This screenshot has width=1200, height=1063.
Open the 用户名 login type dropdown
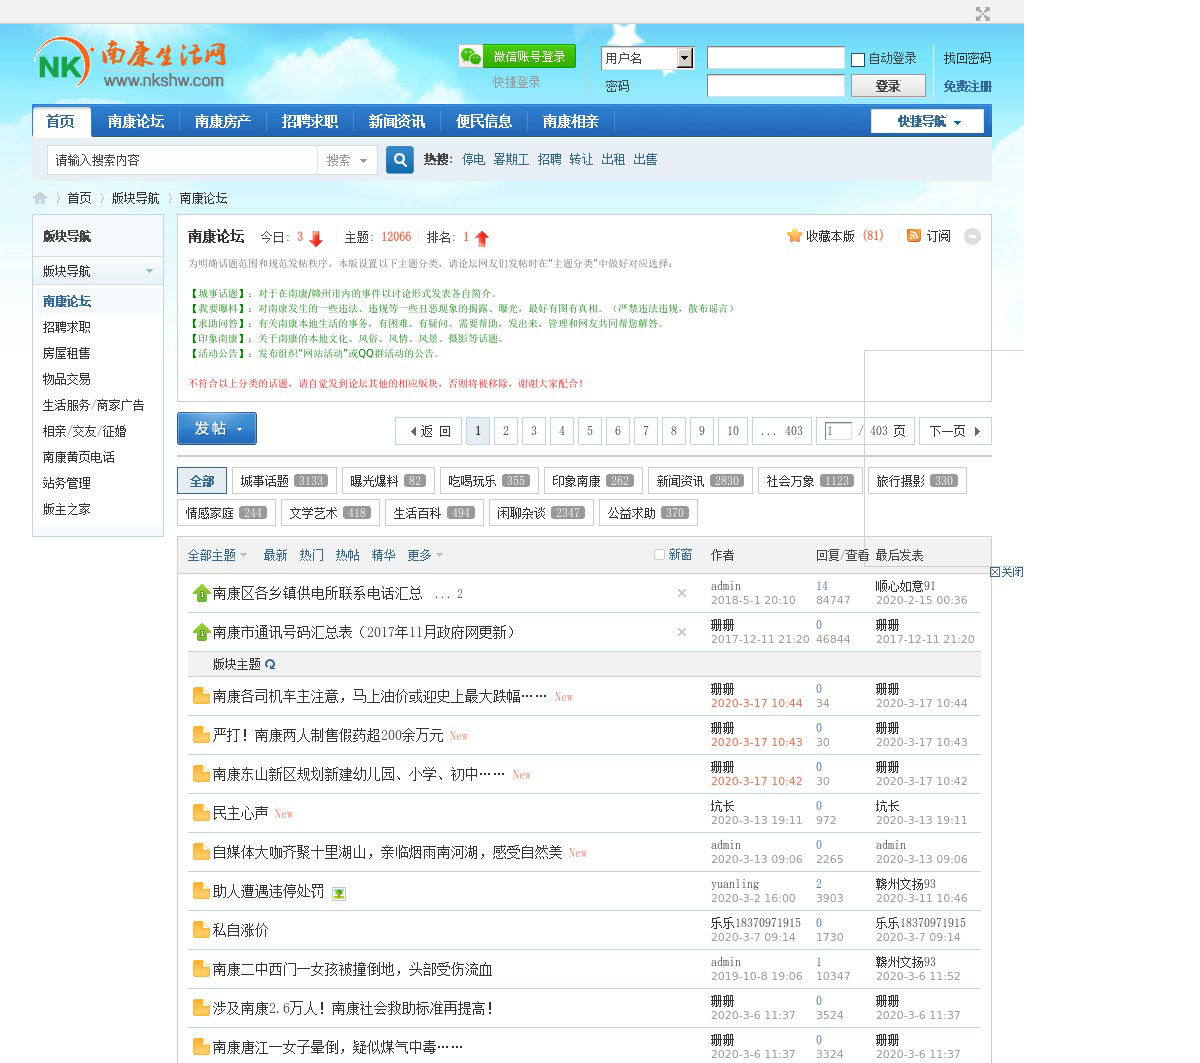coord(685,58)
